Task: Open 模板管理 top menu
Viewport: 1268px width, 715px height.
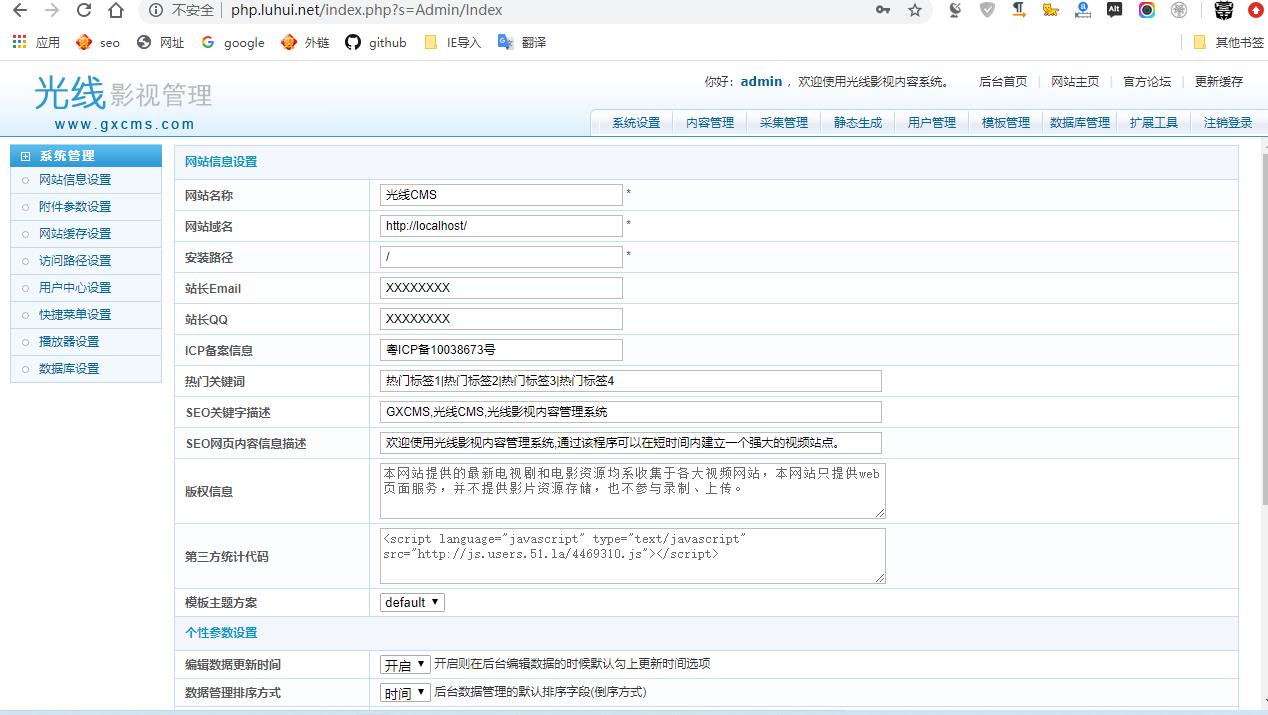Action: pos(1006,122)
